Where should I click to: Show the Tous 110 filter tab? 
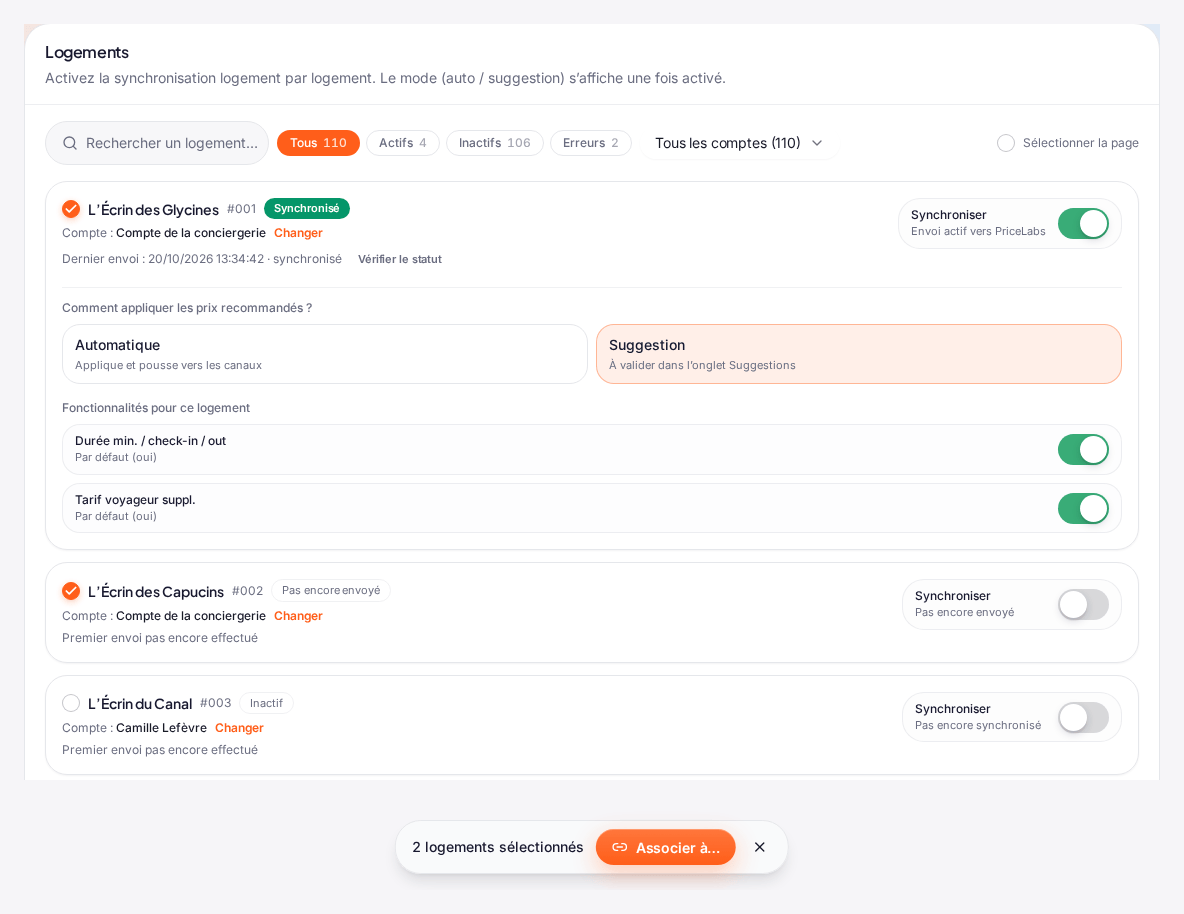(318, 144)
